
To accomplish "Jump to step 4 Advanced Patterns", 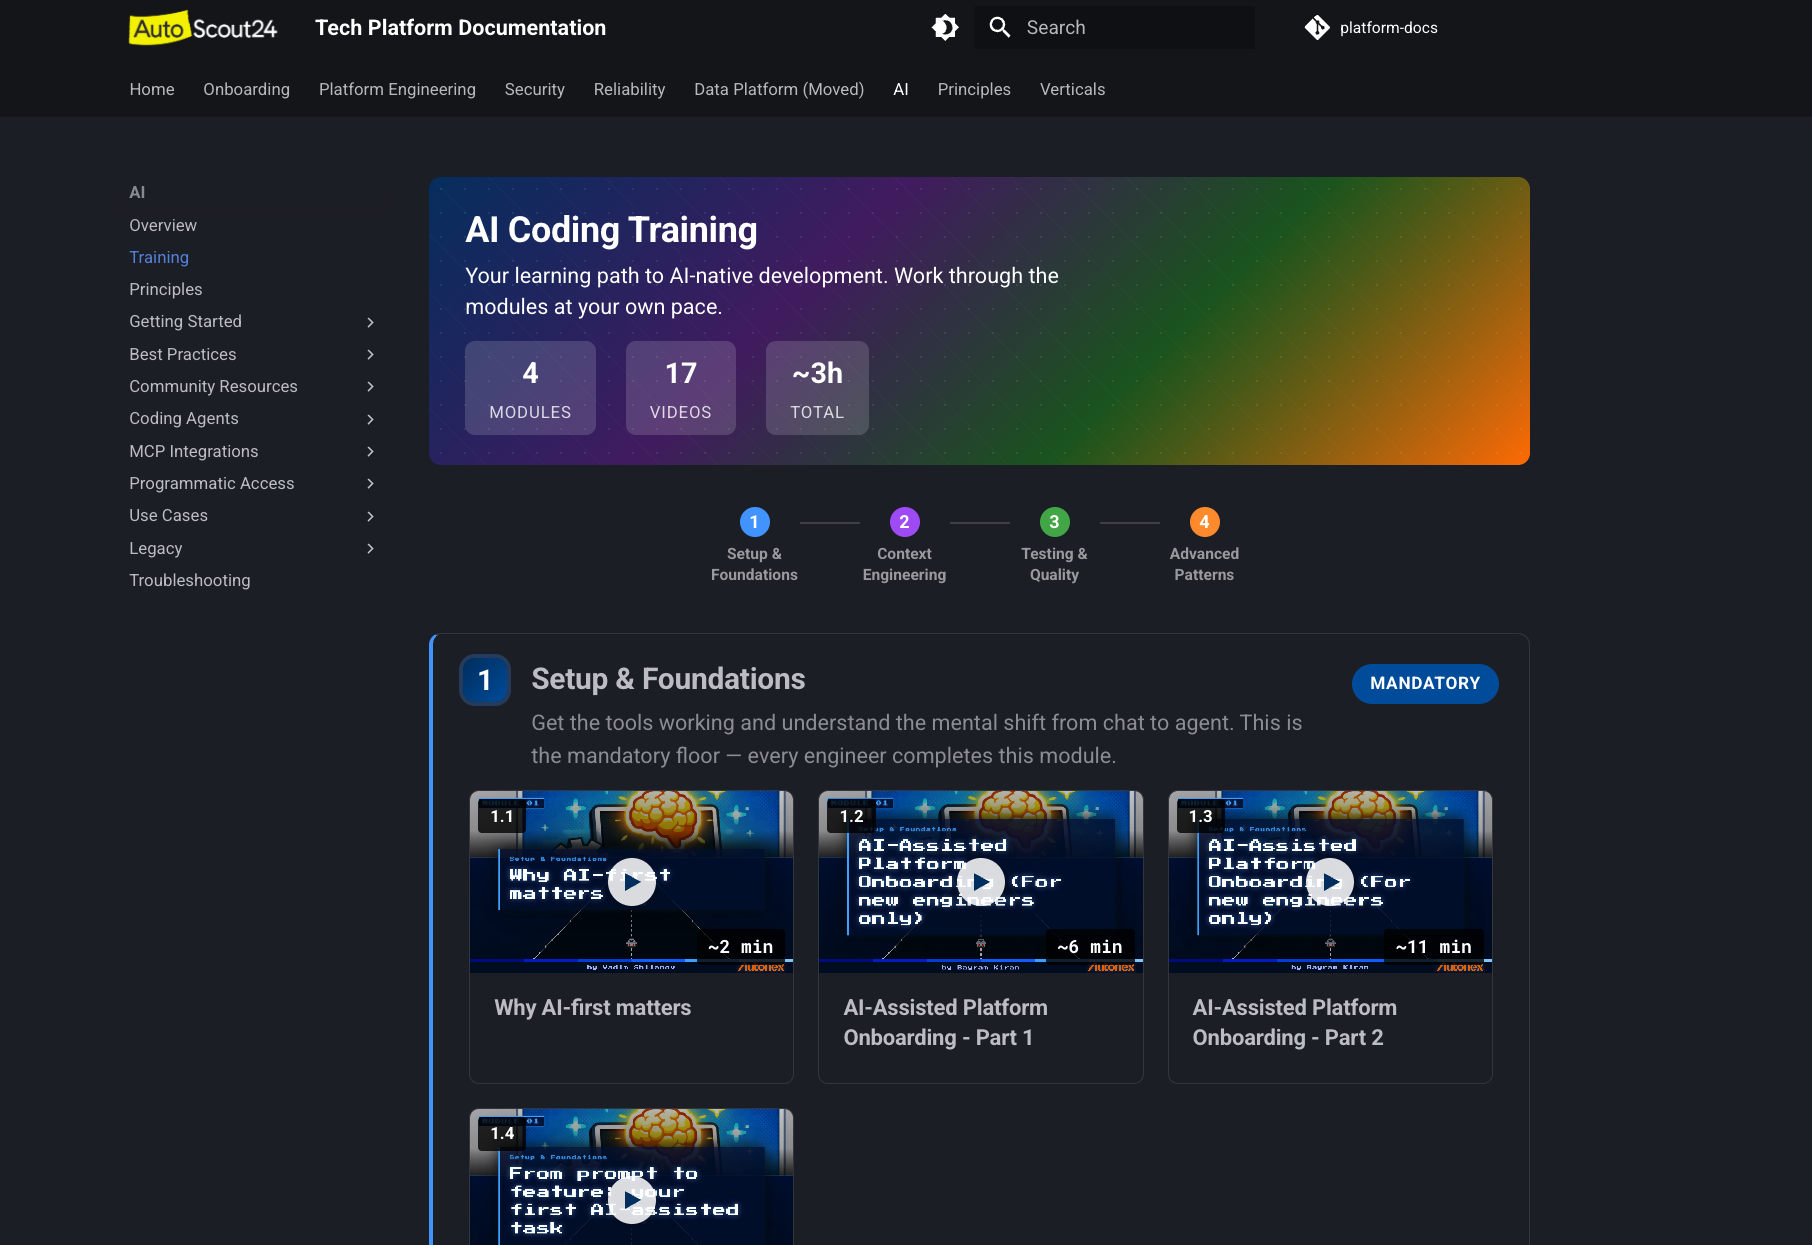I will click(x=1204, y=545).
